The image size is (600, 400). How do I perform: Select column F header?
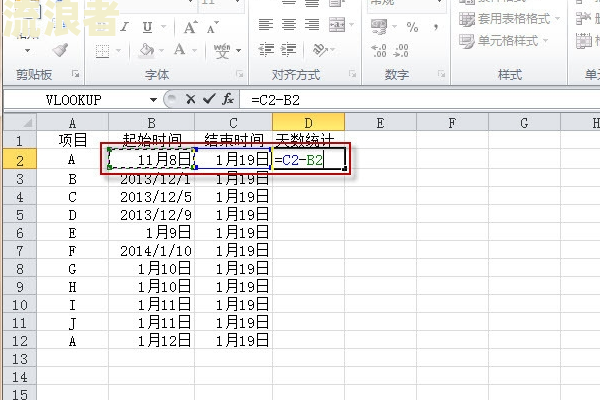coord(452,122)
